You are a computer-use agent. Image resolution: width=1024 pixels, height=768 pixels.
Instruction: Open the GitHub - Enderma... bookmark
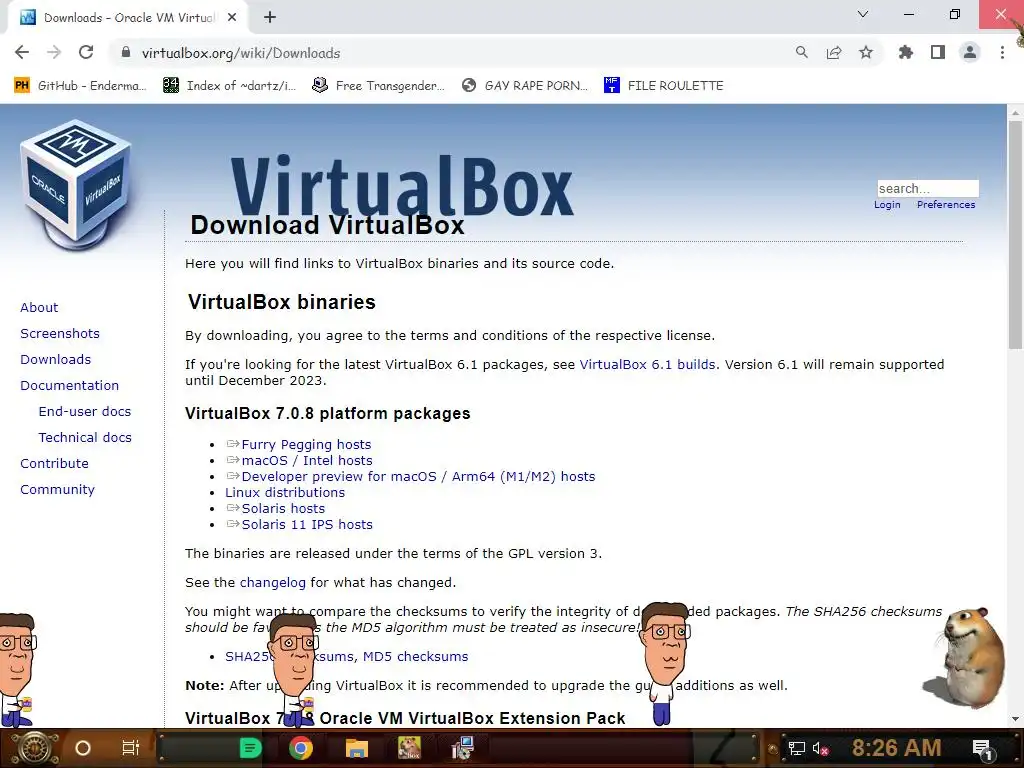80,86
